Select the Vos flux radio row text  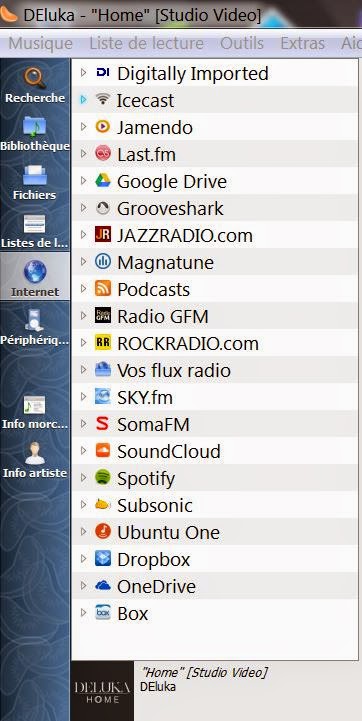tap(174, 371)
